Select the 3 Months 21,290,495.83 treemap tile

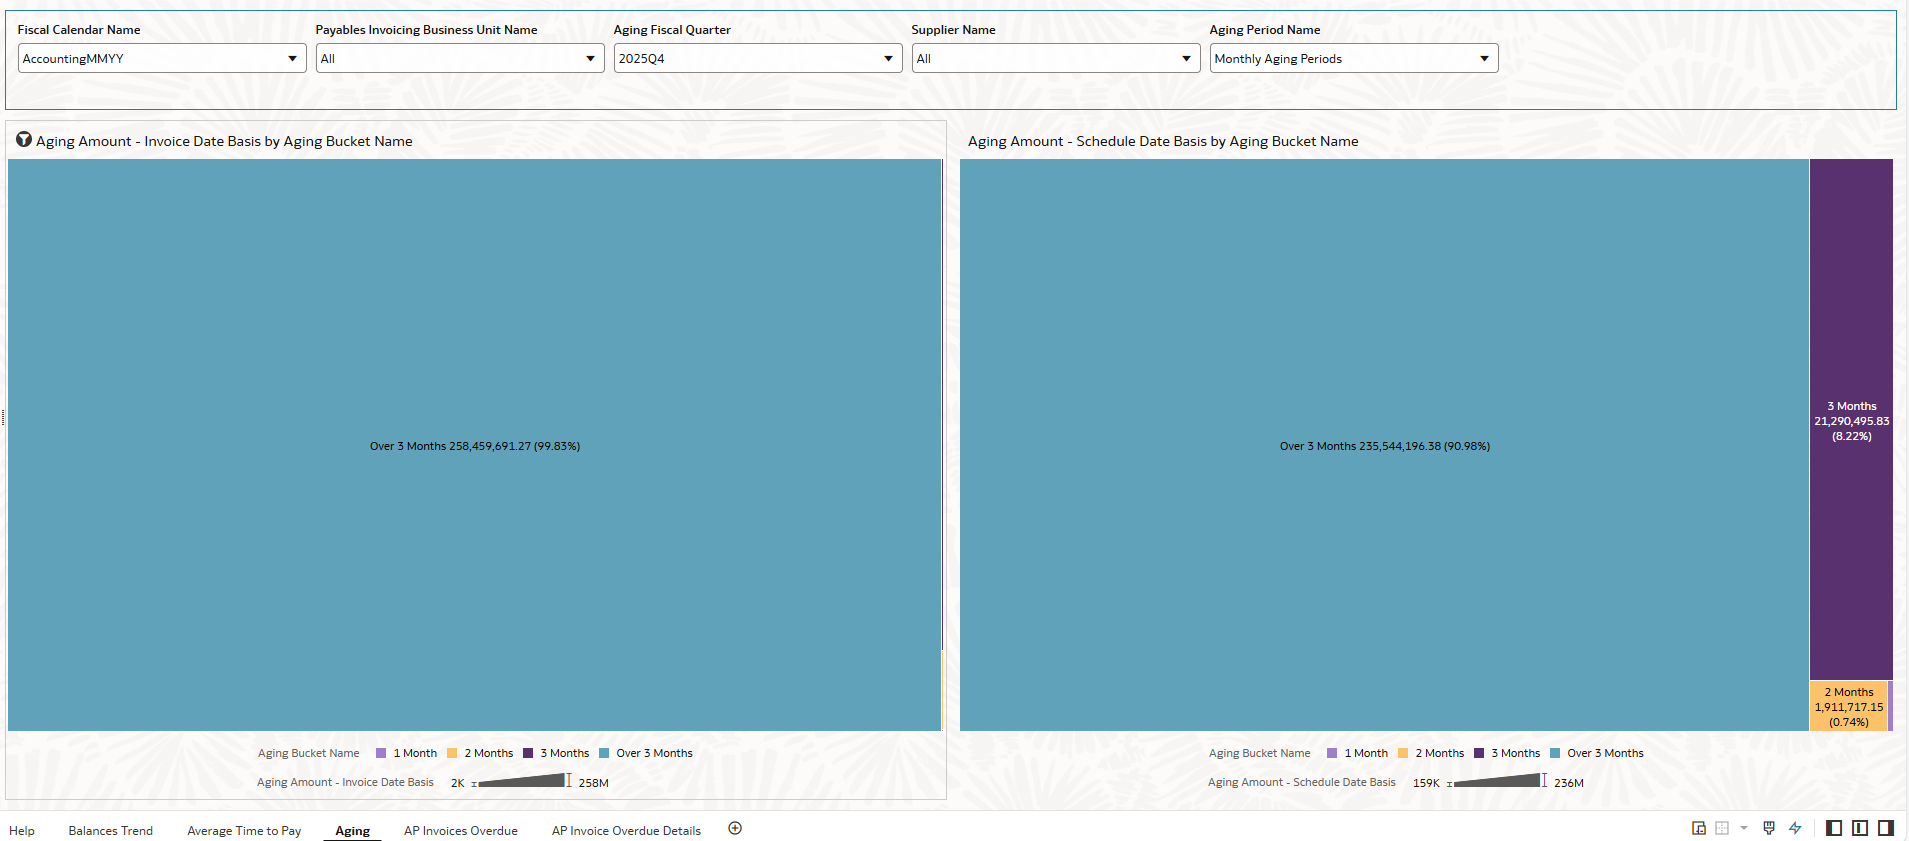pos(1851,420)
